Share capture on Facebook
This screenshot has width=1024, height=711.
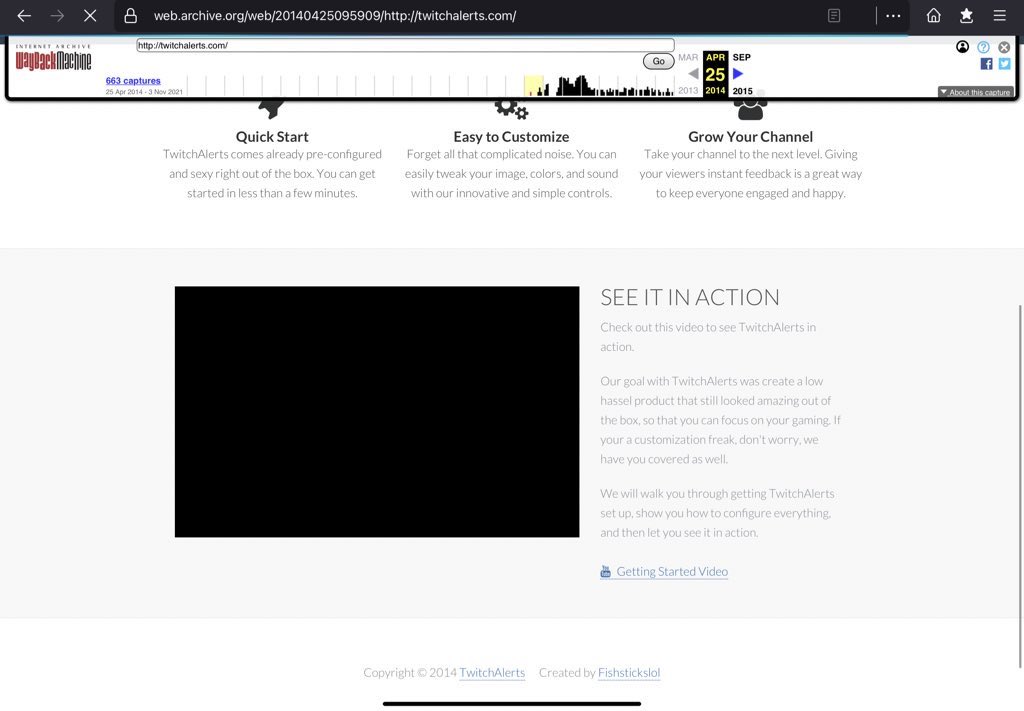[x=986, y=64]
